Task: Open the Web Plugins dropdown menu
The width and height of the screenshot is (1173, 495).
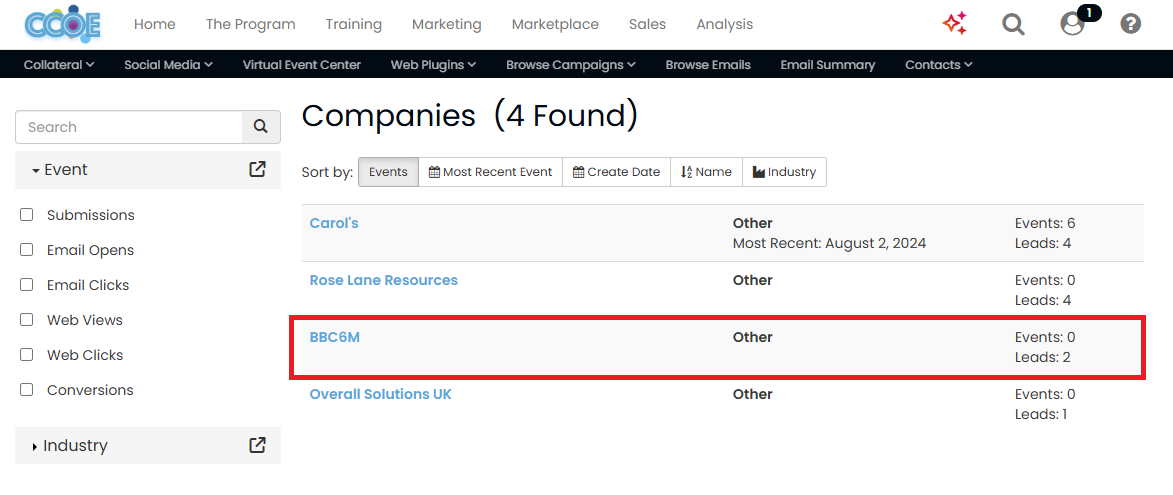Action: (x=433, y=65)
